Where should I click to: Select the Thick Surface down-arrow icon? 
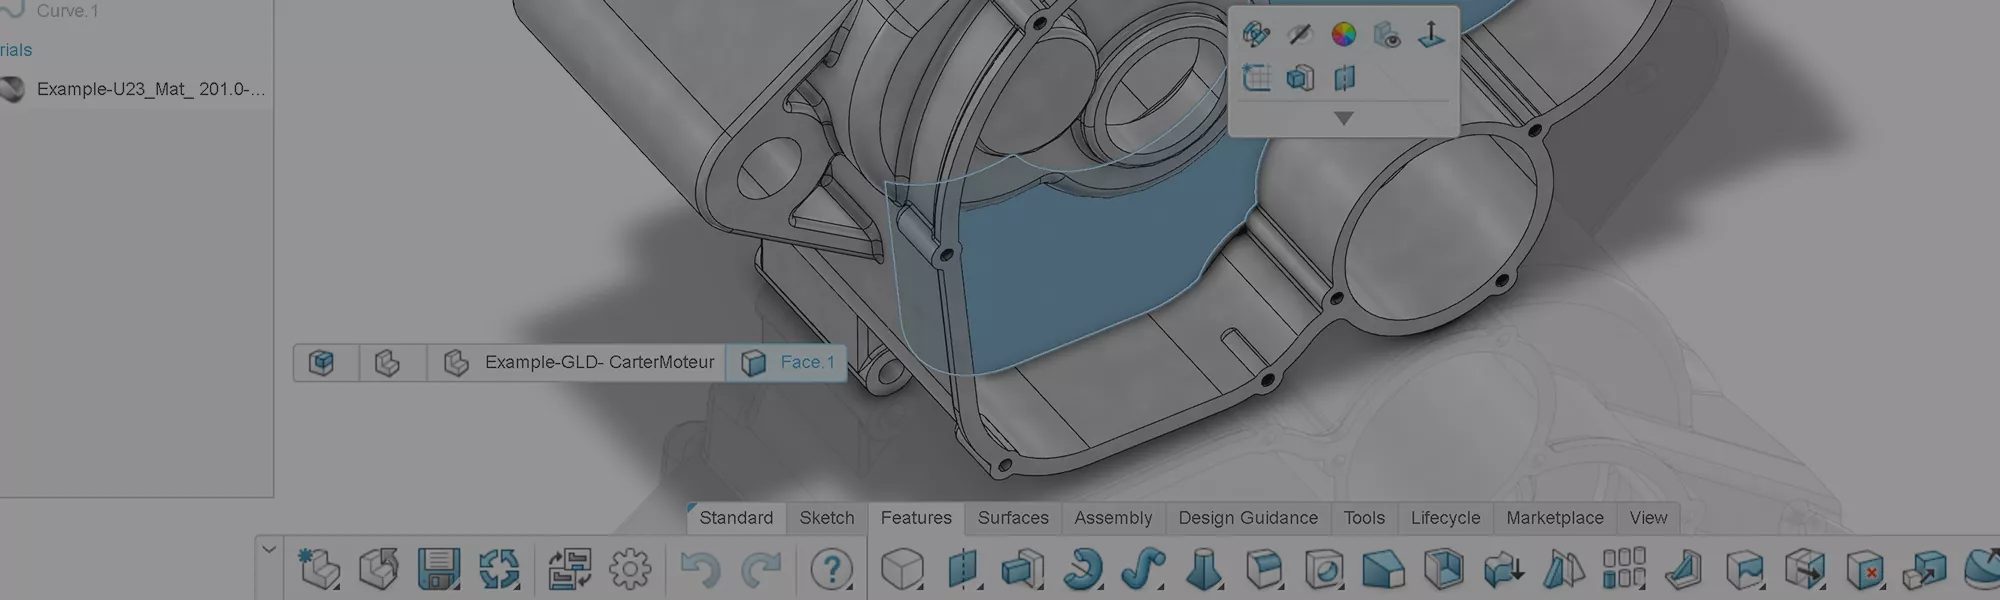(1504, 569)
